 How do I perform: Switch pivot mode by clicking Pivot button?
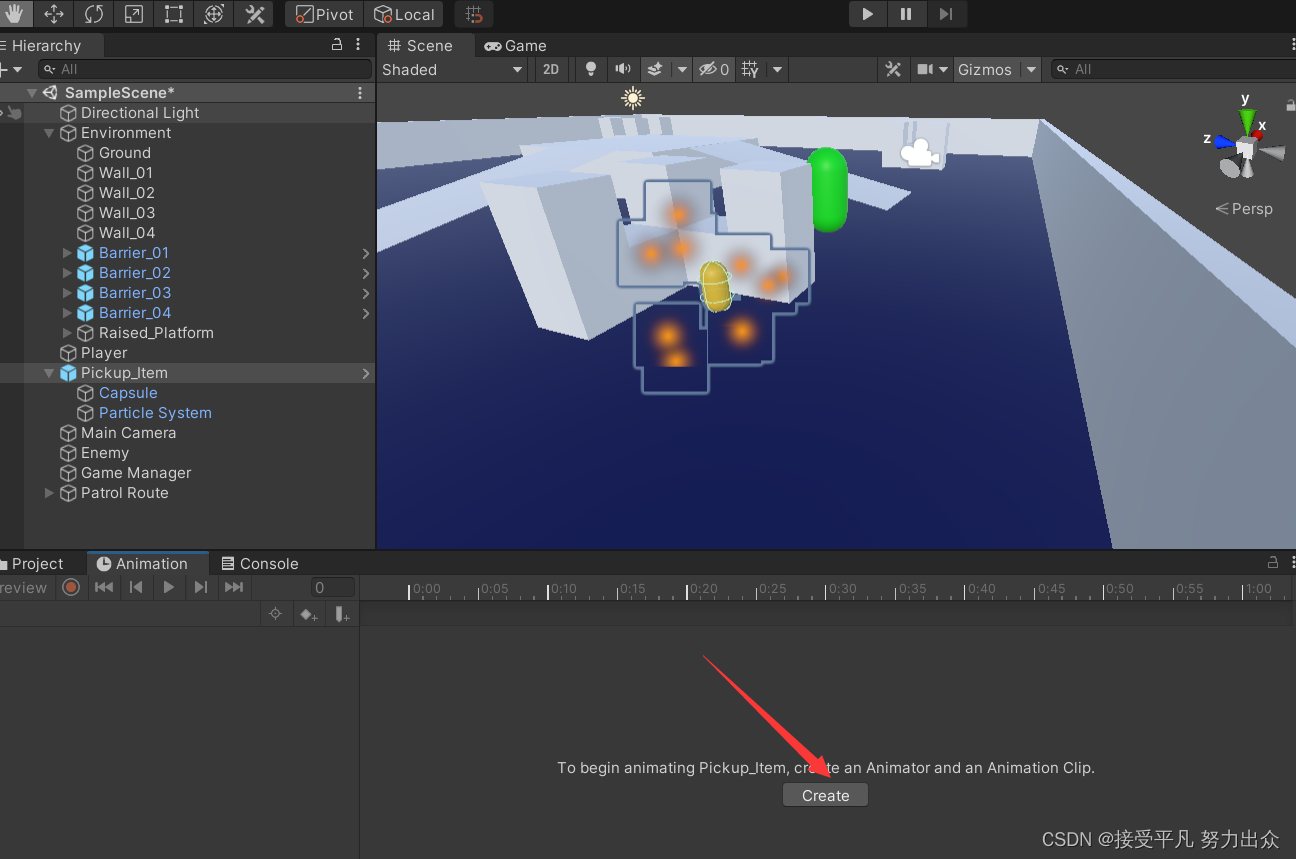click(x=323, y=14)
